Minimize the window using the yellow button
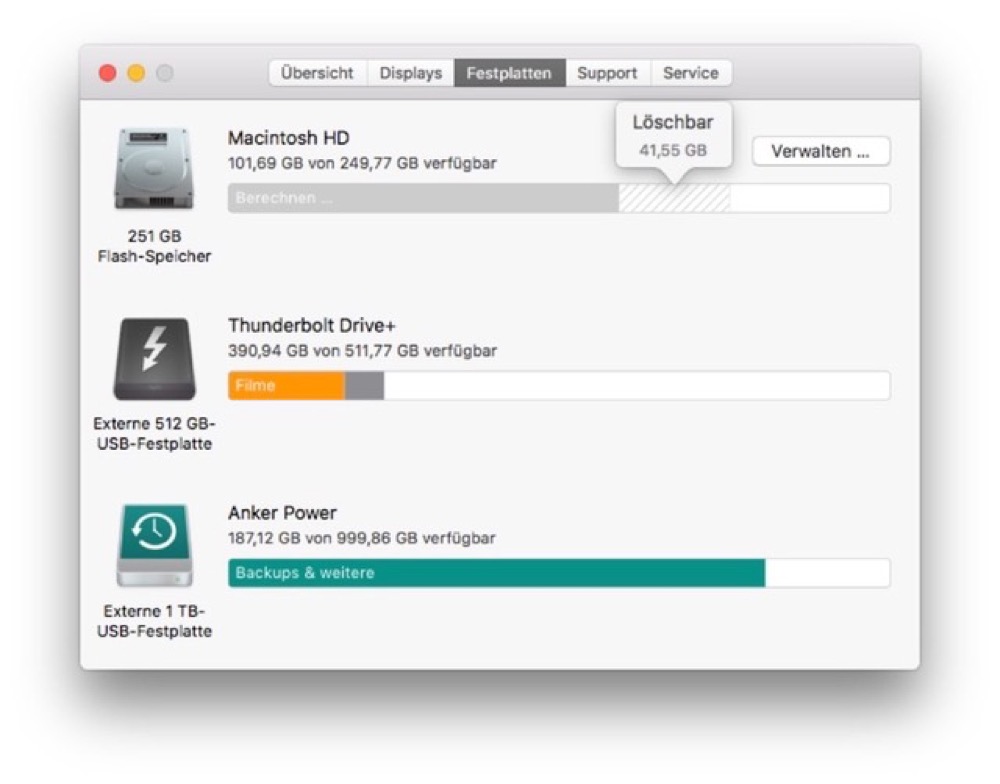 click(x=136, y=73)
